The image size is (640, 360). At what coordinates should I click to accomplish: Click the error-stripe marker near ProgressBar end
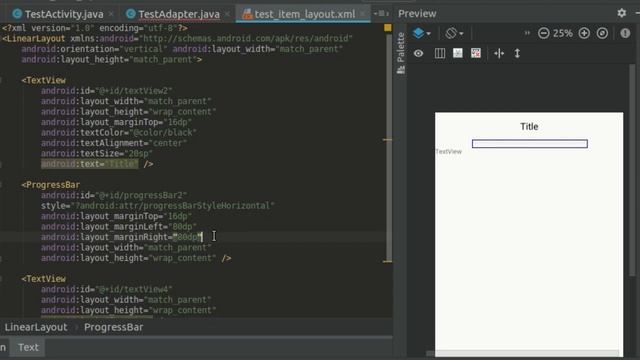coord(387,261)
